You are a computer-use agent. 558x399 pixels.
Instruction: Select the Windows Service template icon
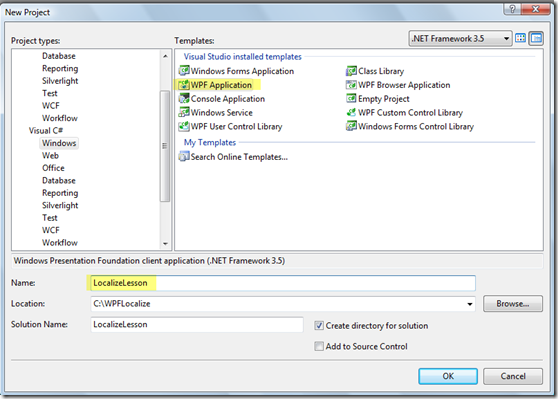tap(184, 112)
